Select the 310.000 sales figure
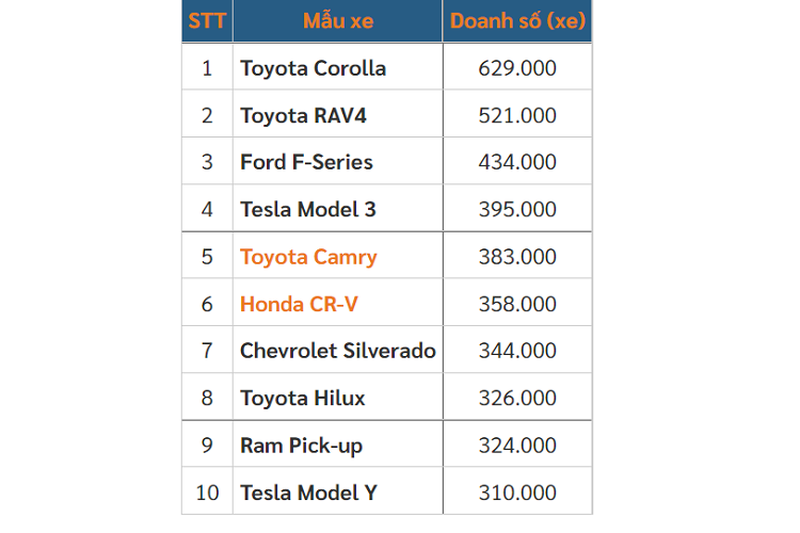Viewport: 800px width, 533px height. (517, 493)
